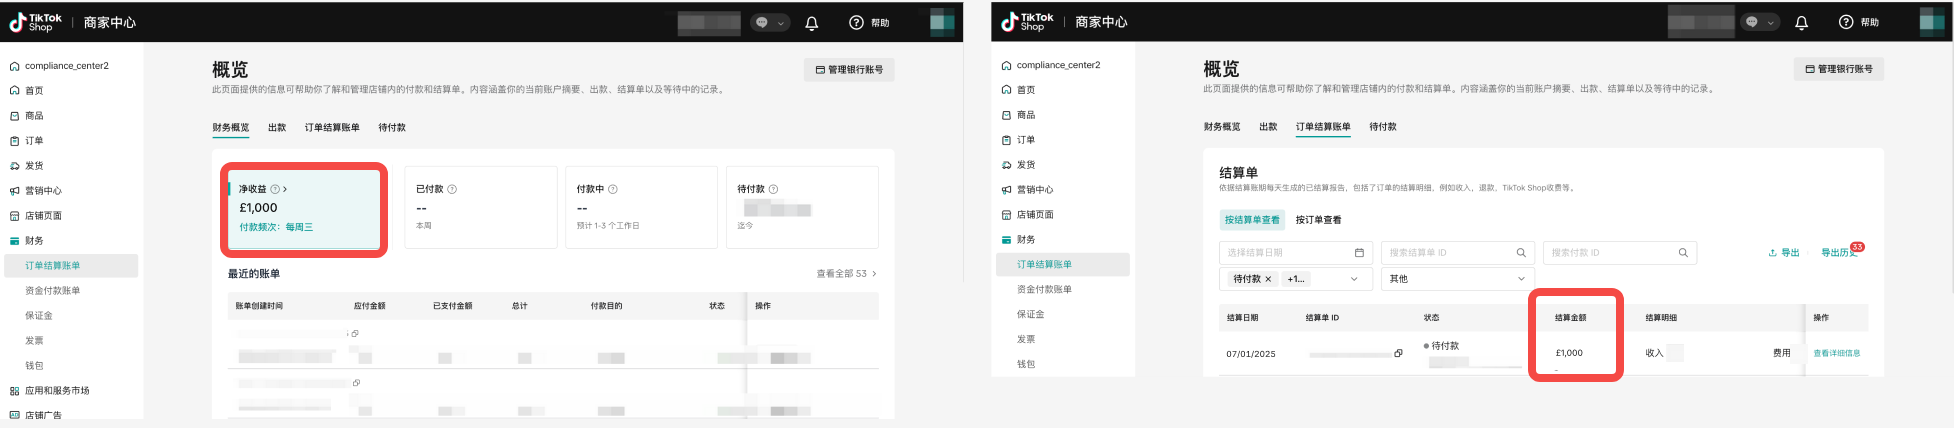Click the 导出 export button
1954x428 pixels.
point(1784,253)
